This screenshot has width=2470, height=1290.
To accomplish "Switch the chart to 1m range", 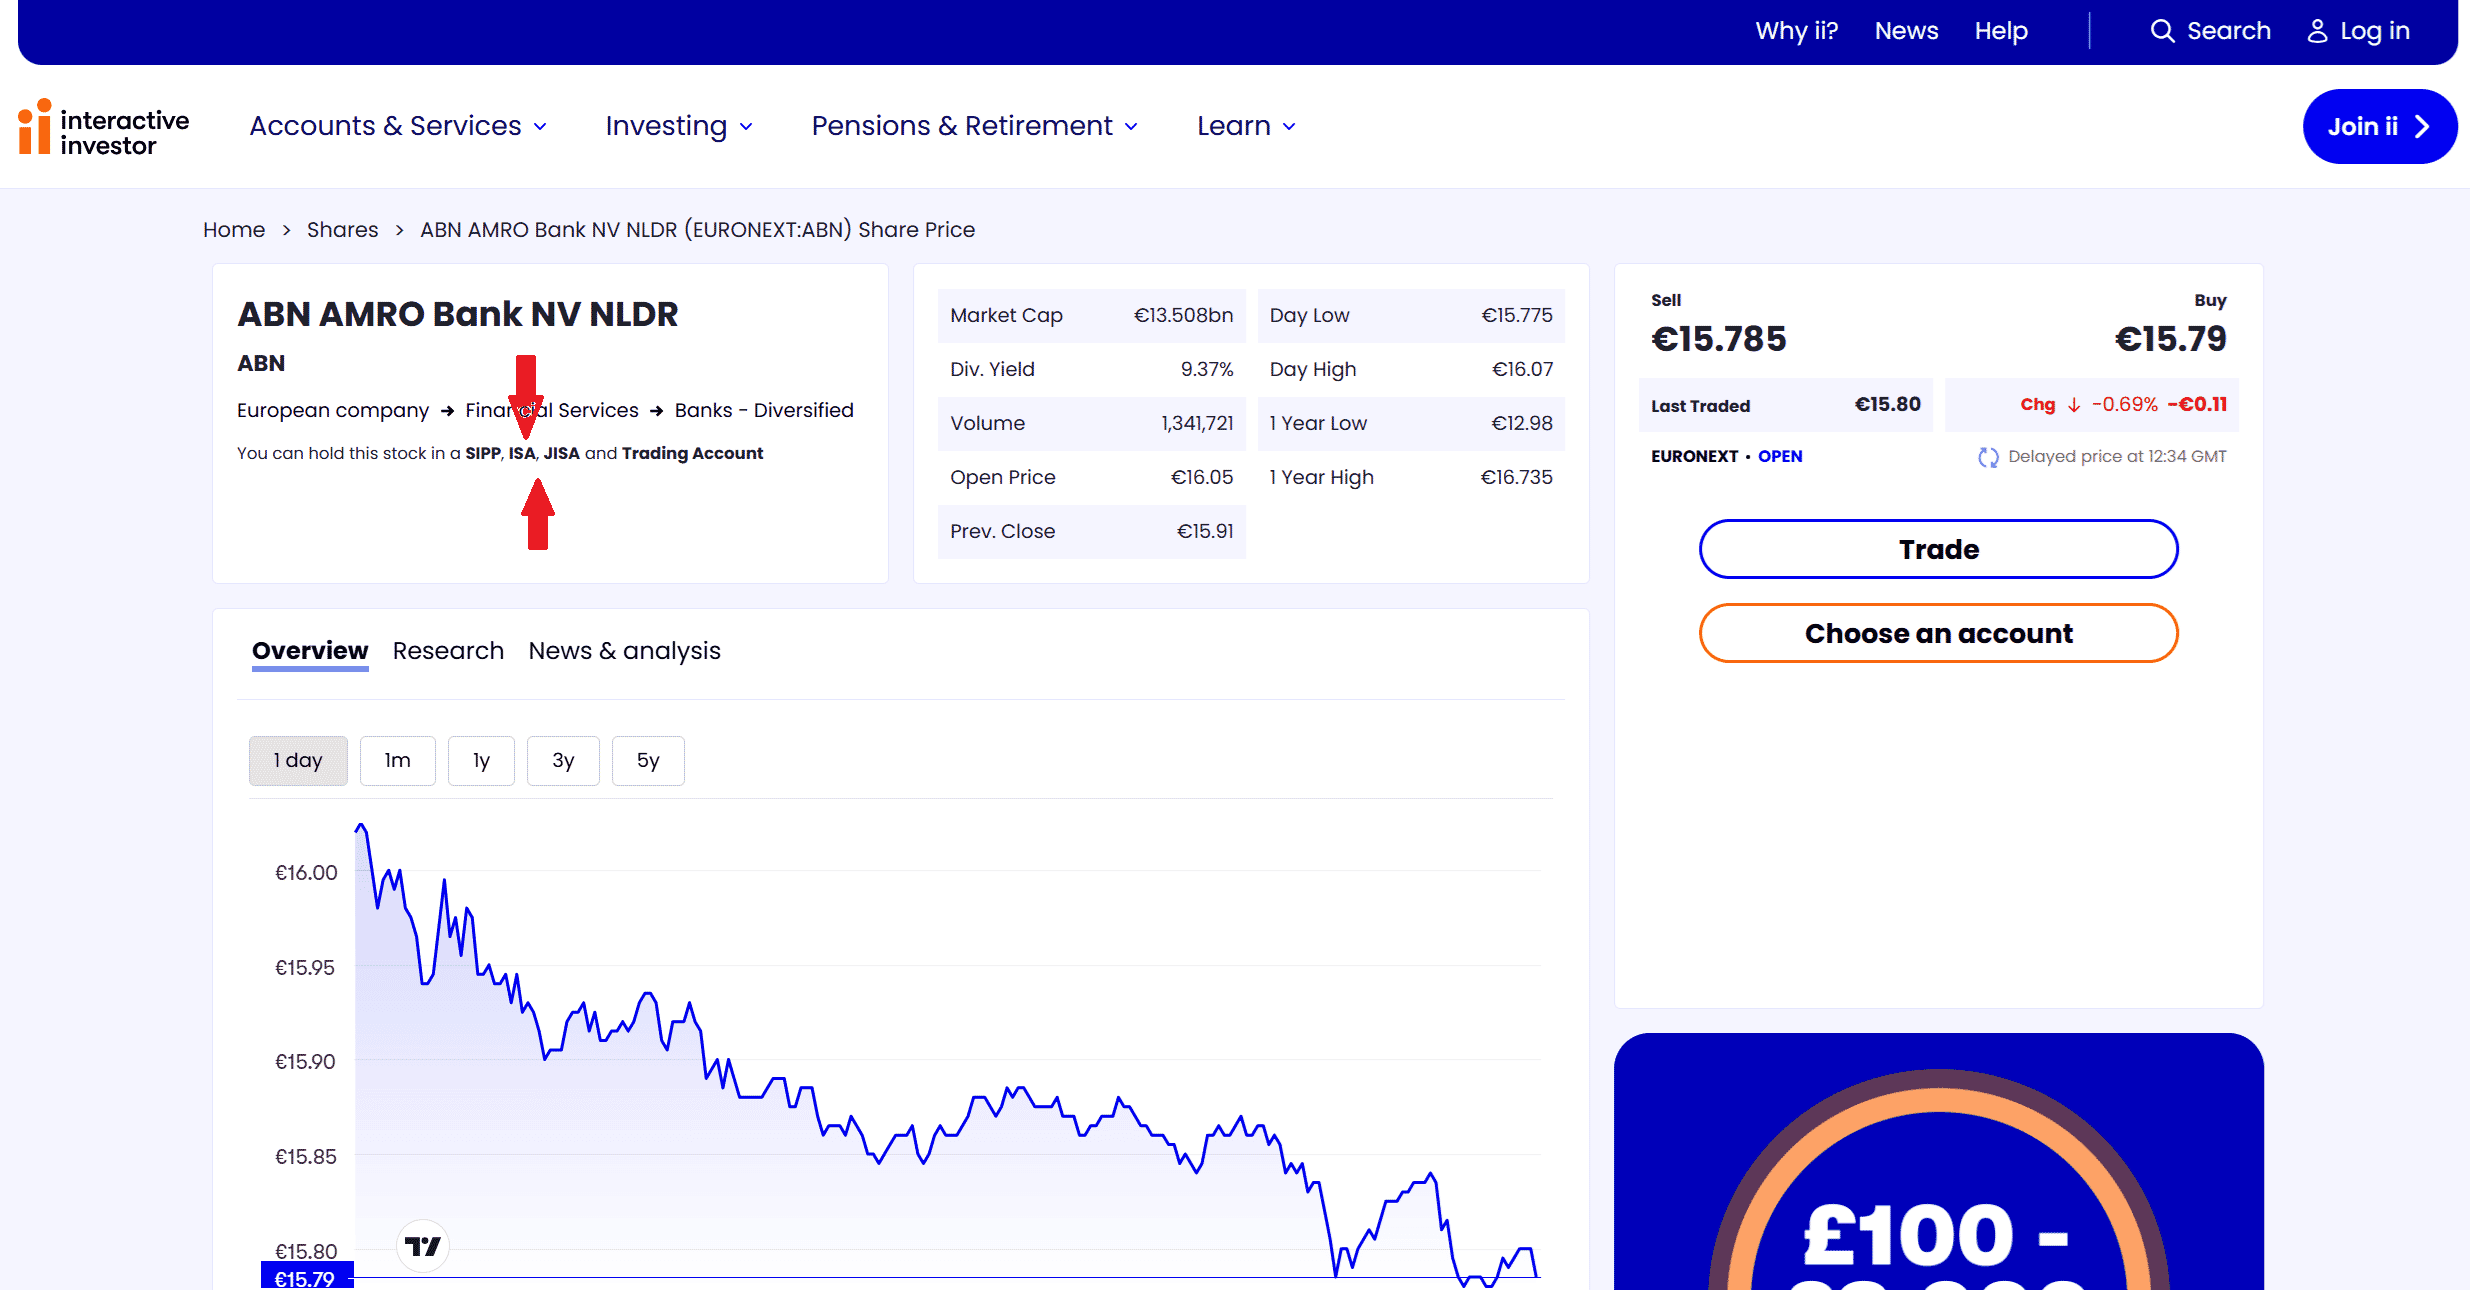I will [397, 761].
